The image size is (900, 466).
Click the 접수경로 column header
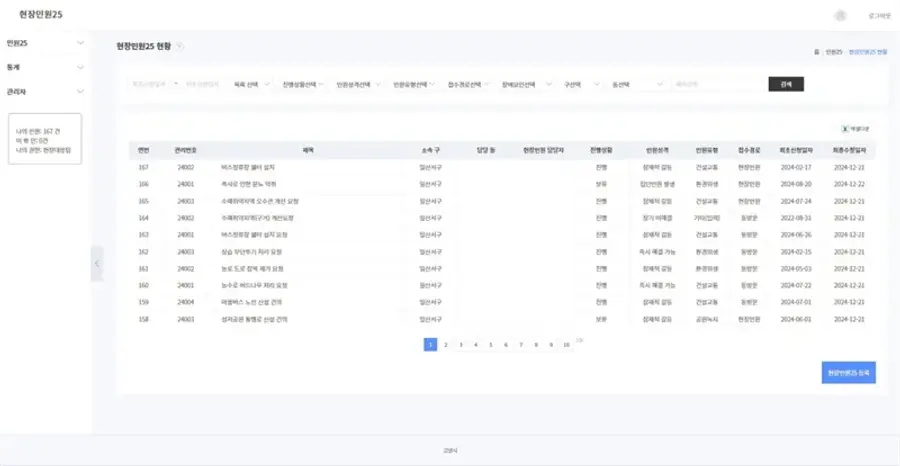point(750,150)
